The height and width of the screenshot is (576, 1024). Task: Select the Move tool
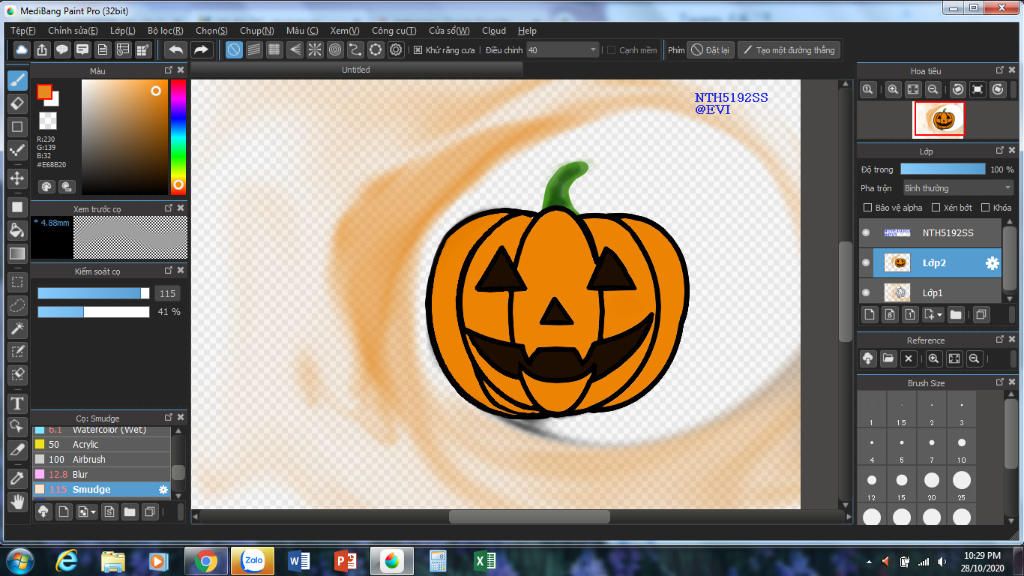[x=18, y=178]
